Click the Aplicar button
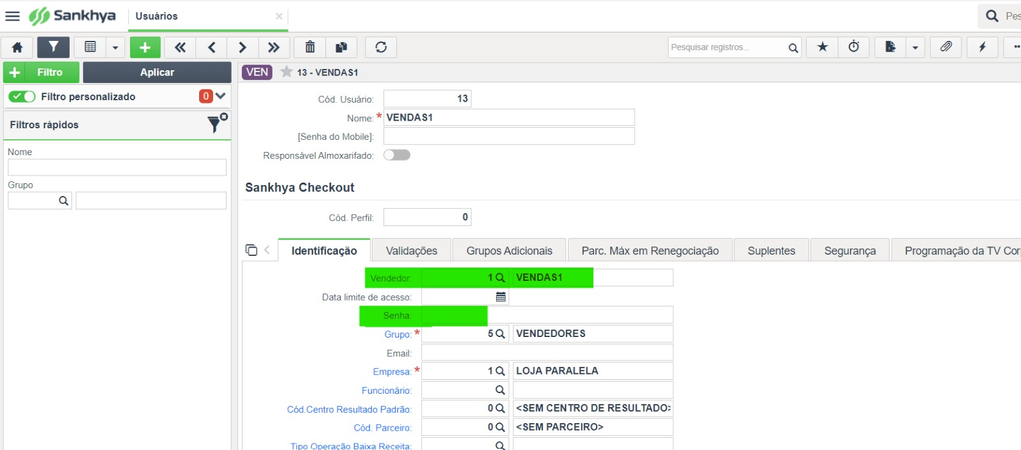 pos(157,72)
